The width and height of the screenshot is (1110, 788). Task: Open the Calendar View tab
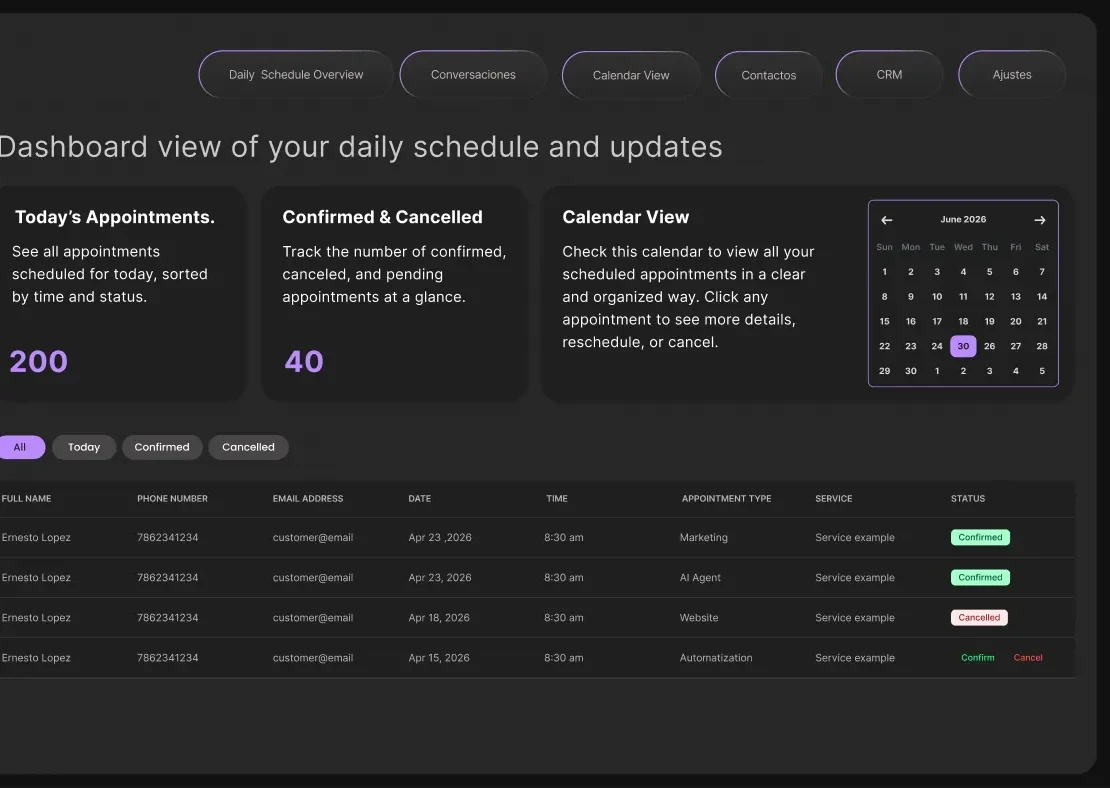(631, 75)
